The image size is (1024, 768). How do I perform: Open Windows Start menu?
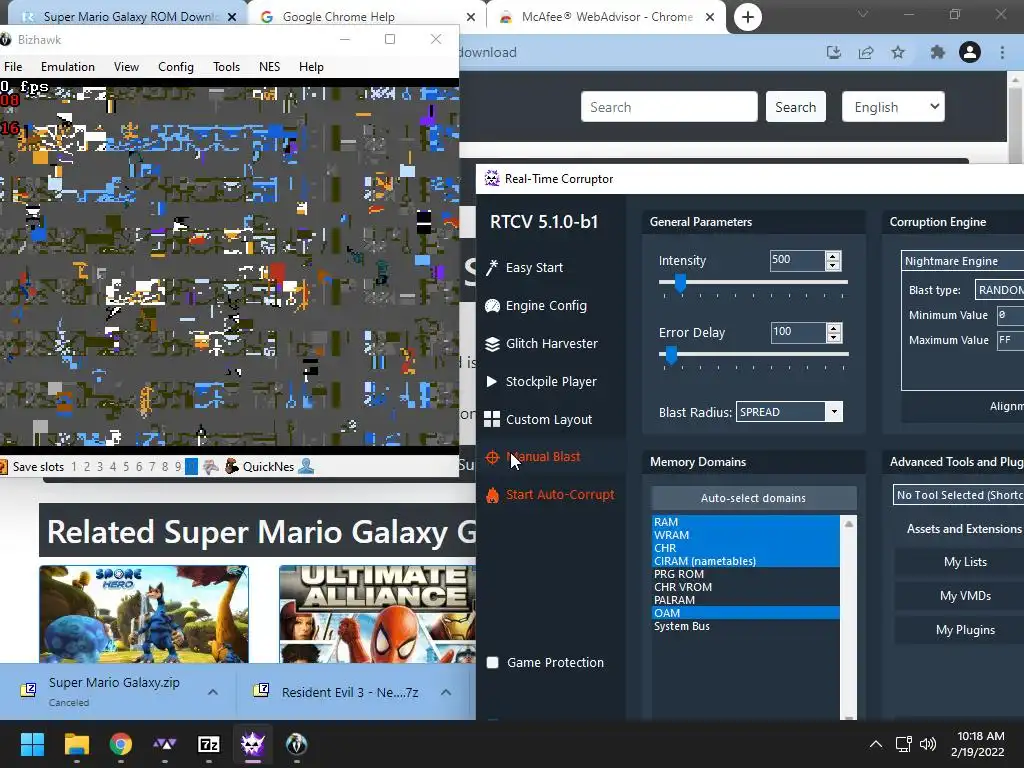click(32, 744)
